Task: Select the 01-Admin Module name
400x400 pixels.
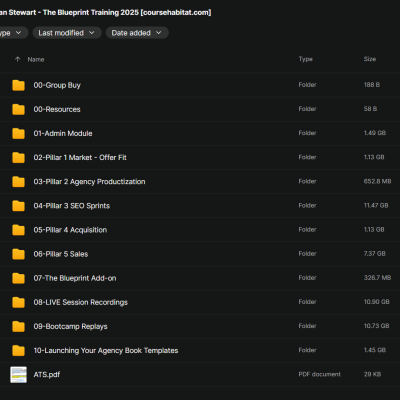Action: coord(63,133)
